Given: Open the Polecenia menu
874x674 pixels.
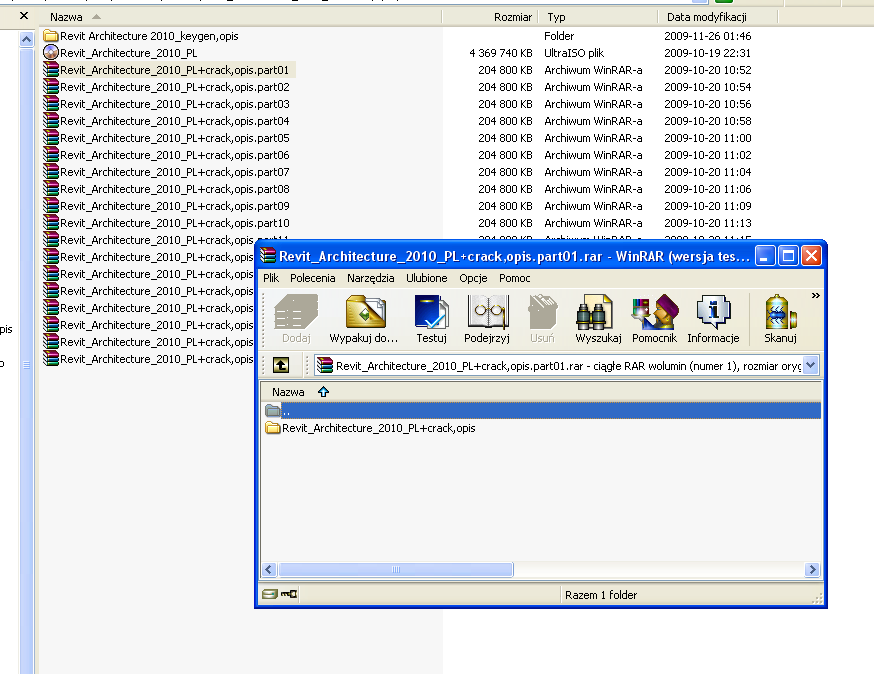Looking at the screenshot, I should tap(313, 278).
